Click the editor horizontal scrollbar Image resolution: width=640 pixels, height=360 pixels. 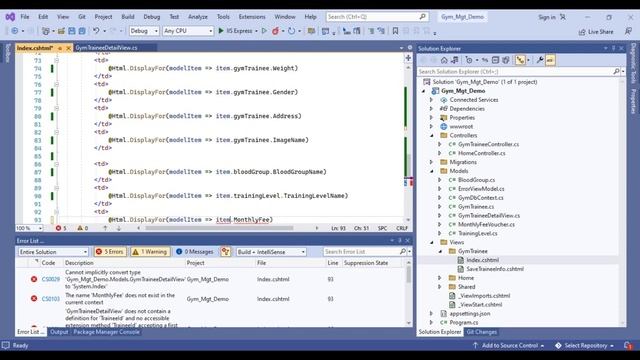pyautogui.click(x=219, y=228)
